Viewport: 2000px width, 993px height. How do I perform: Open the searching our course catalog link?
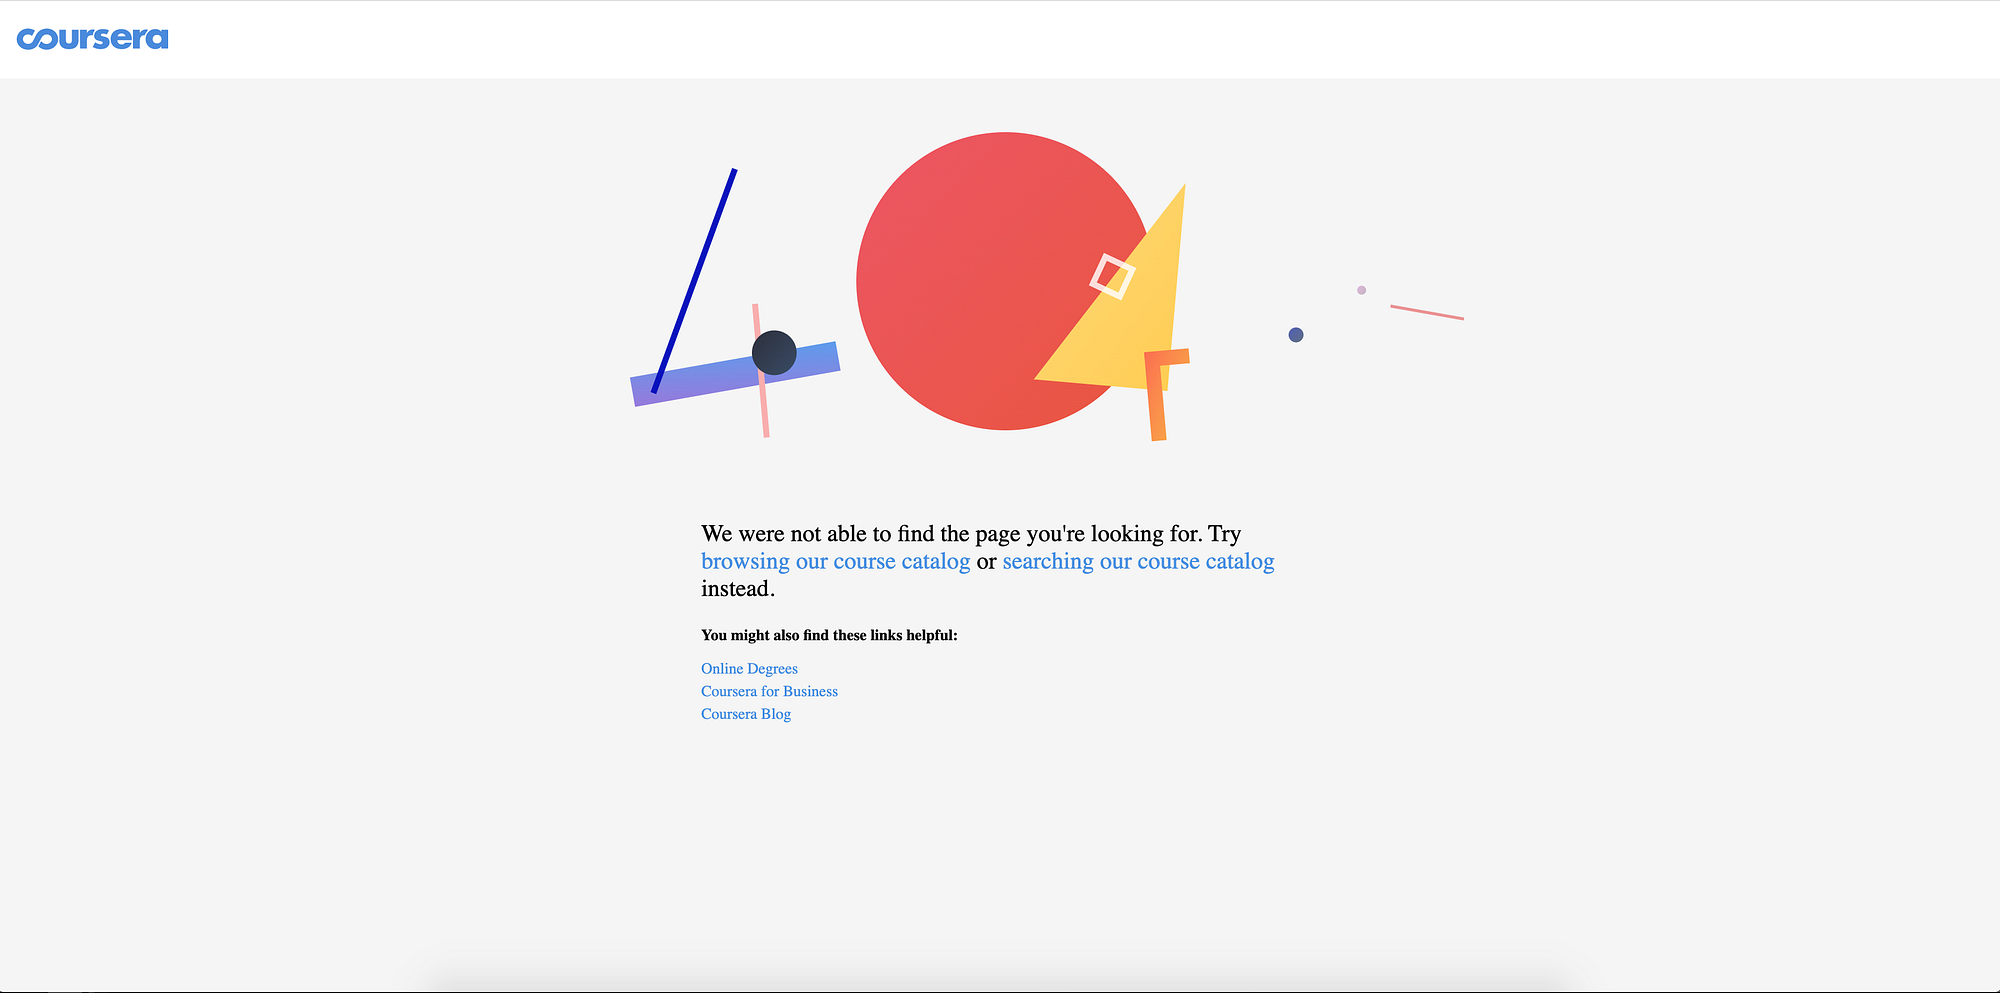pyautogui.click(x=1137, y=561)
